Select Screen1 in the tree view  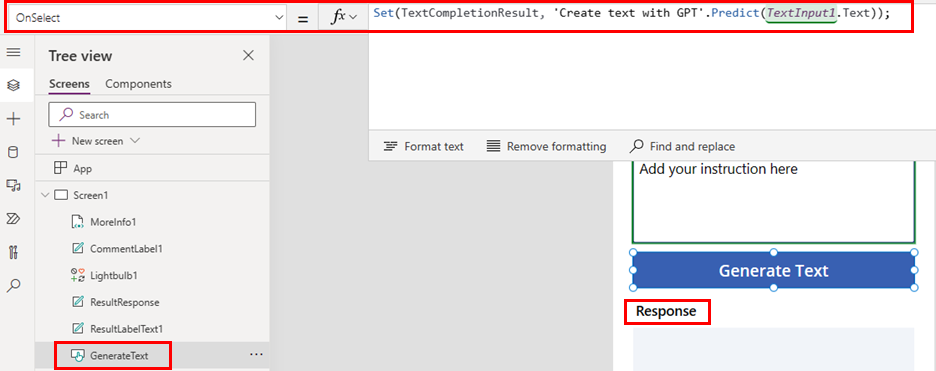(x=91, y=195)
